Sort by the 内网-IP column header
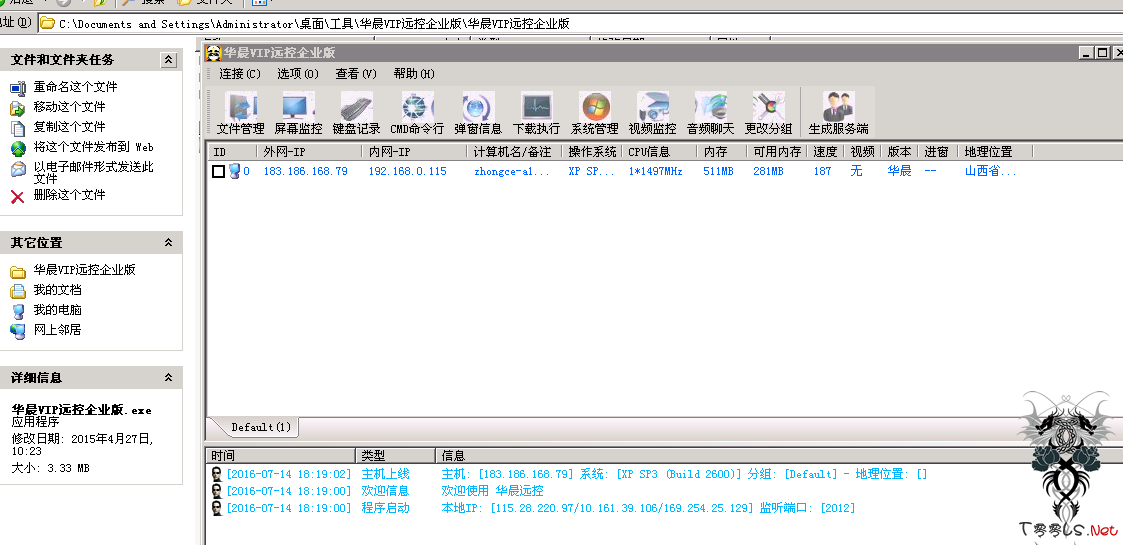Viewport: 1123px width, 545px height. pyautogui.click(x=415, y=152)
